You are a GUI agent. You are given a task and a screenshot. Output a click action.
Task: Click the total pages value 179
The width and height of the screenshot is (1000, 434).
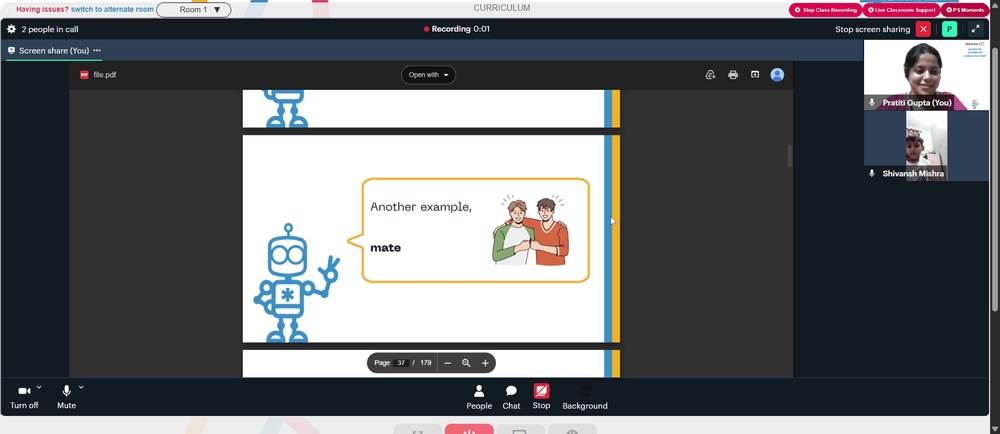[x=425, y=363]
